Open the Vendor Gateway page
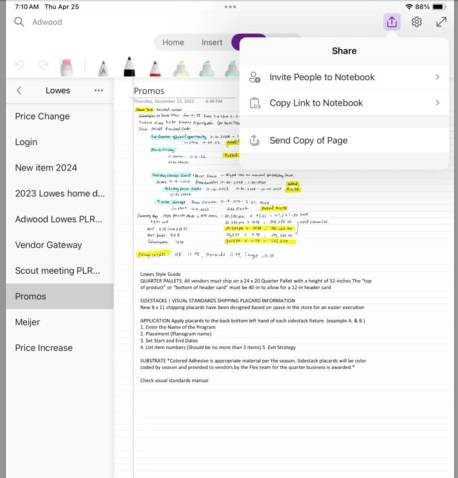 (60, 245)
